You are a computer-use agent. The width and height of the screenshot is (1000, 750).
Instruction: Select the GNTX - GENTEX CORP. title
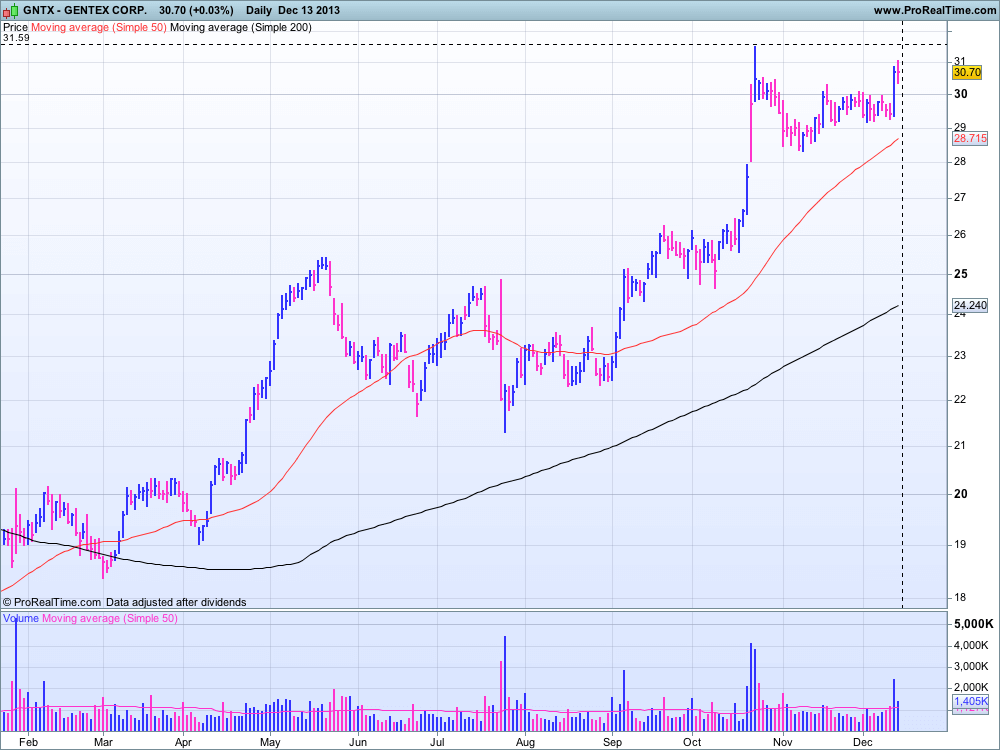pyautogui.click(x=85, y=10)
